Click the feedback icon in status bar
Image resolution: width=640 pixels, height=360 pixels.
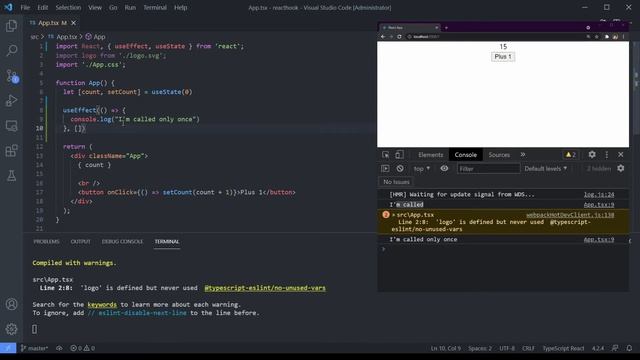point(615,348)
